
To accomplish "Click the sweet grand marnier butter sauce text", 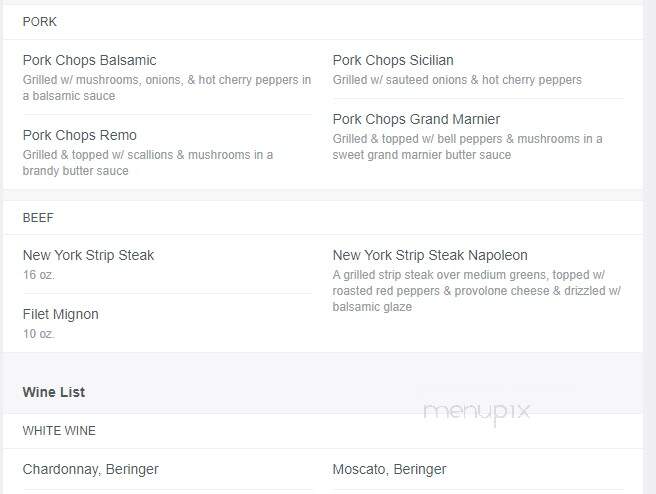I will (x=422, y=155).
